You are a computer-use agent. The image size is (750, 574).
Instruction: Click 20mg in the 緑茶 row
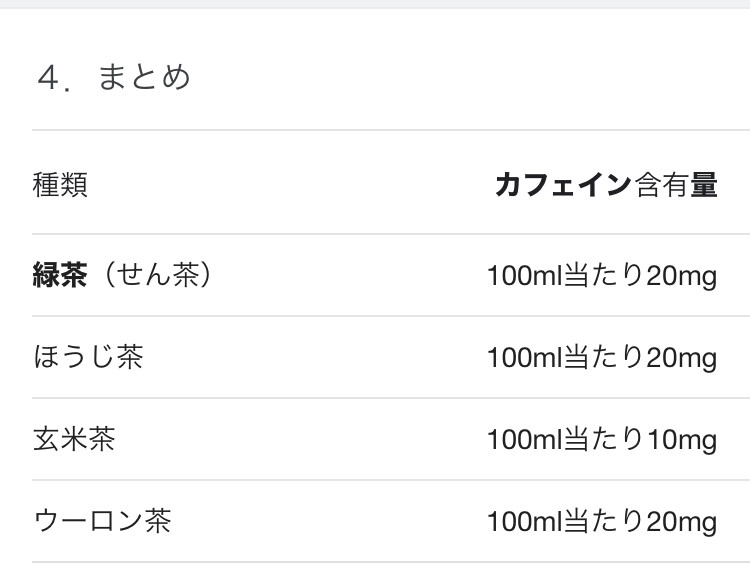[x=682, y=276]
